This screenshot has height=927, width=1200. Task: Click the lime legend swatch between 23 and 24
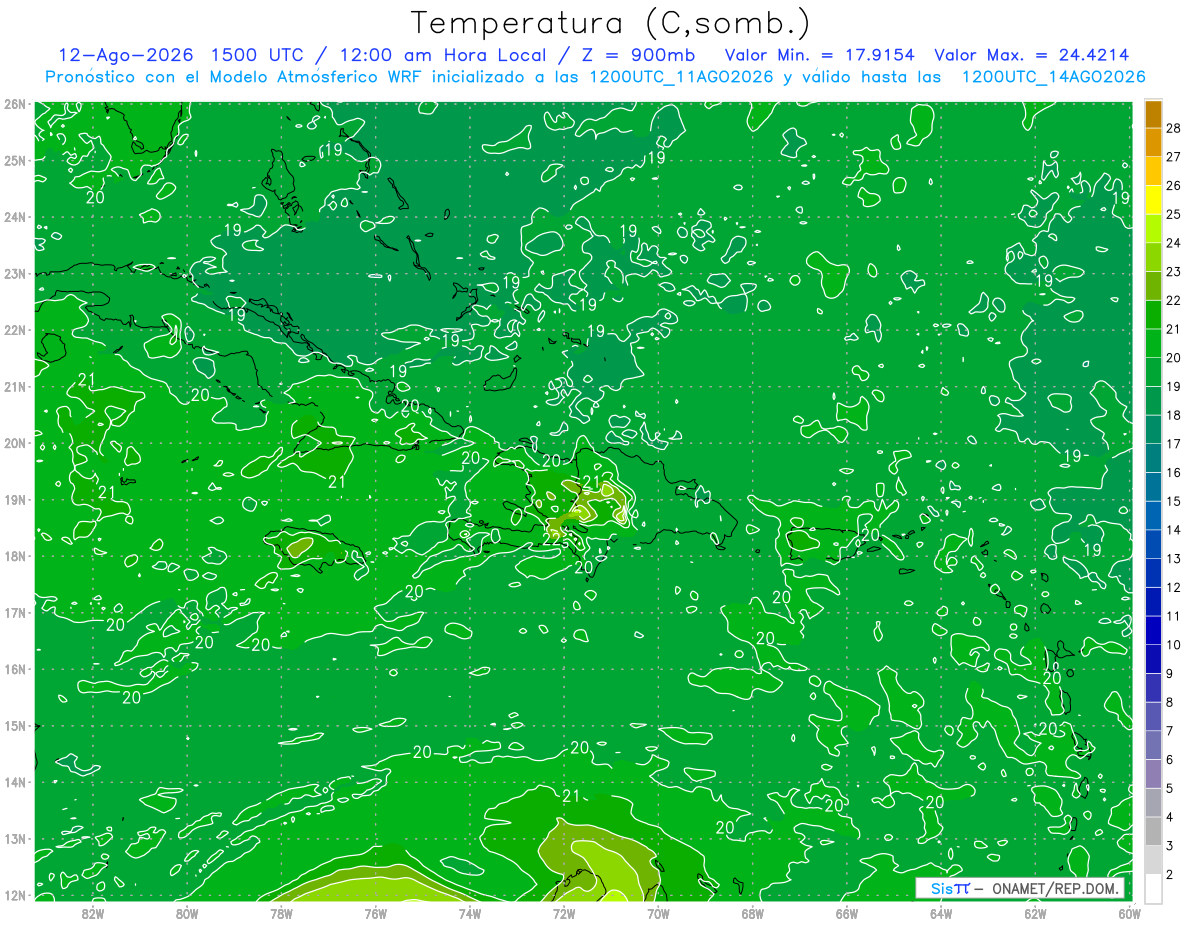pyautogui.click(x=1153, y=257)
